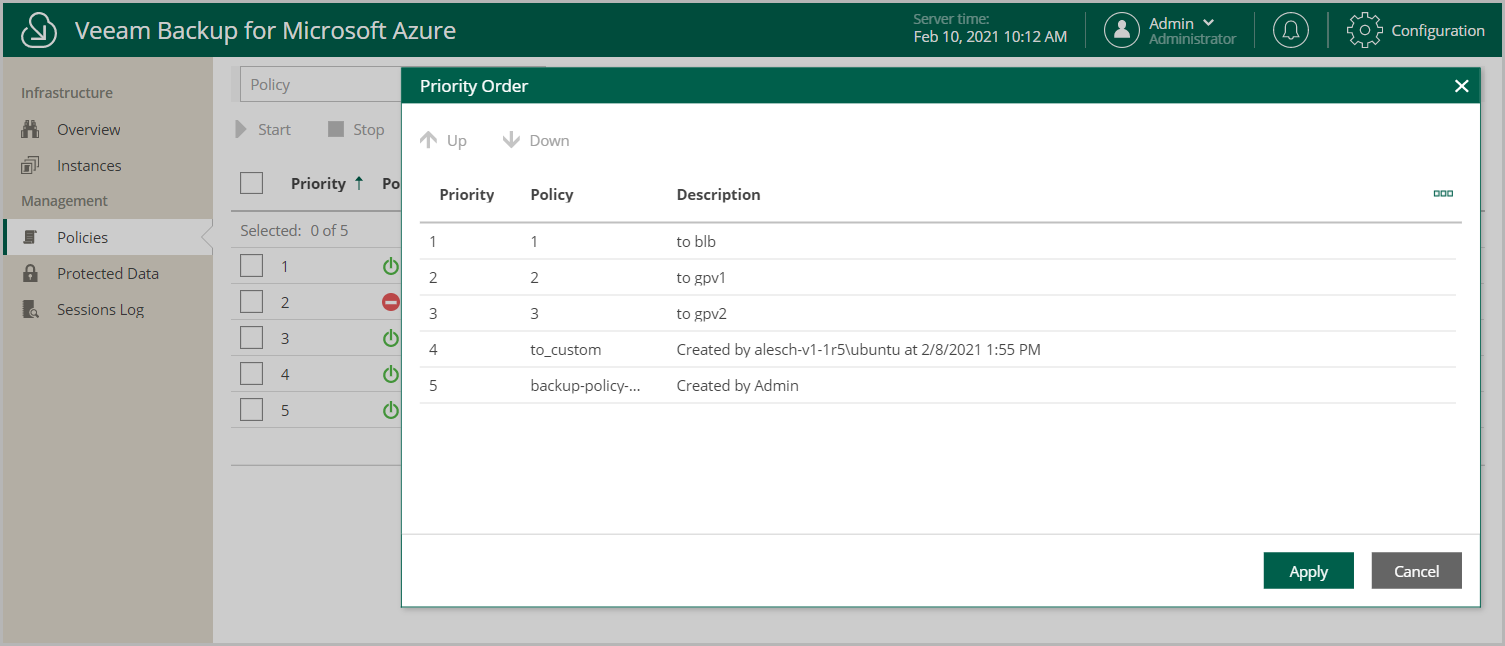
Task: Click the Policies sidebar icon
Action: [x=30, y=237]
